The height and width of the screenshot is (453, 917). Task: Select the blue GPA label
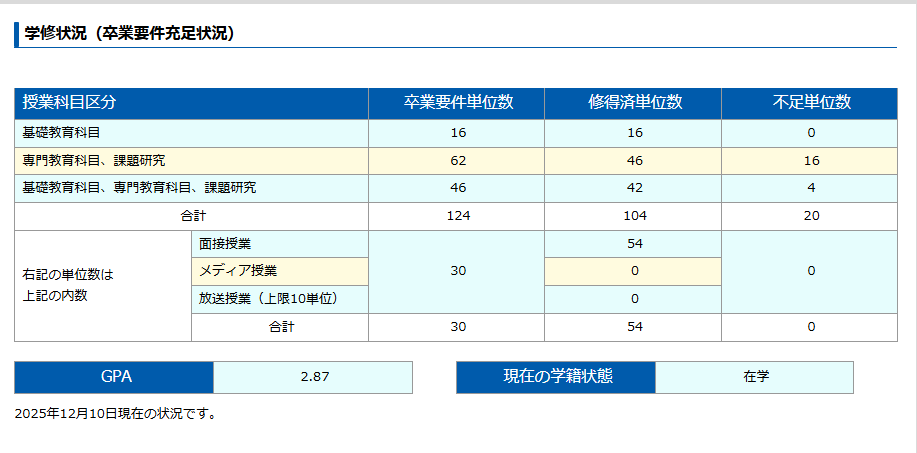click(x=115, y=377)
